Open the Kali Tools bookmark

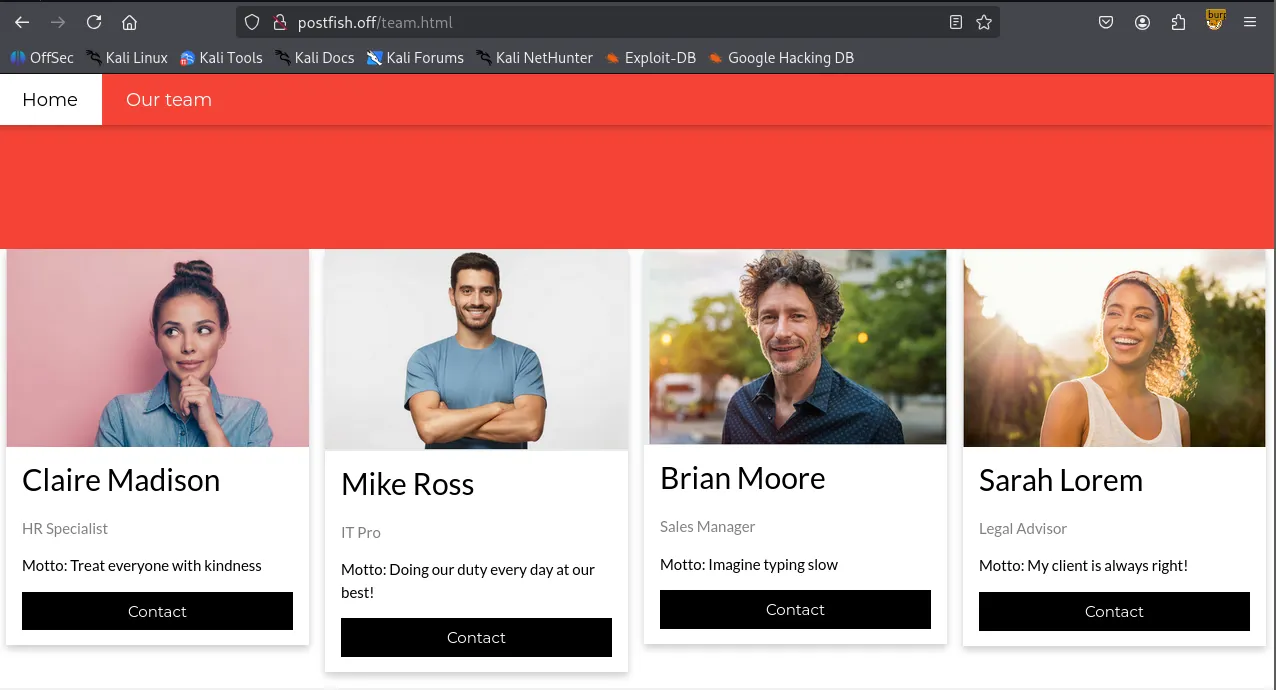(221, 58)
